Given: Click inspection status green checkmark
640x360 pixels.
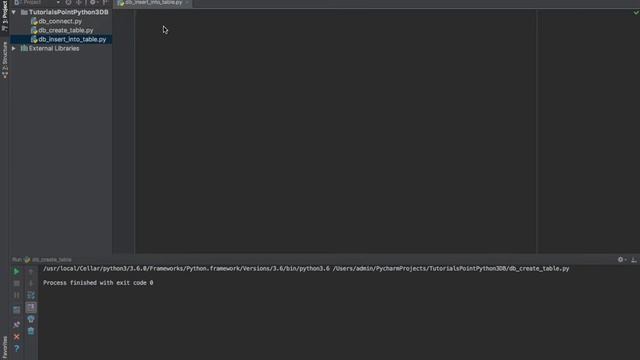Looking at the screenshot, I should [x=636, y=13].
